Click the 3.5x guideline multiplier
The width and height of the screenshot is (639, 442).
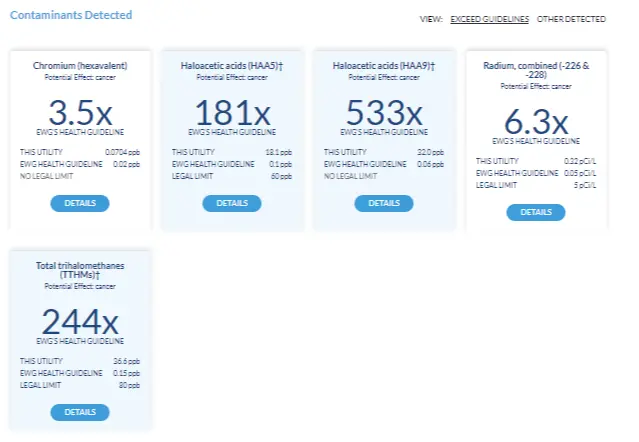pyautogui.click(x=80, y=112)
